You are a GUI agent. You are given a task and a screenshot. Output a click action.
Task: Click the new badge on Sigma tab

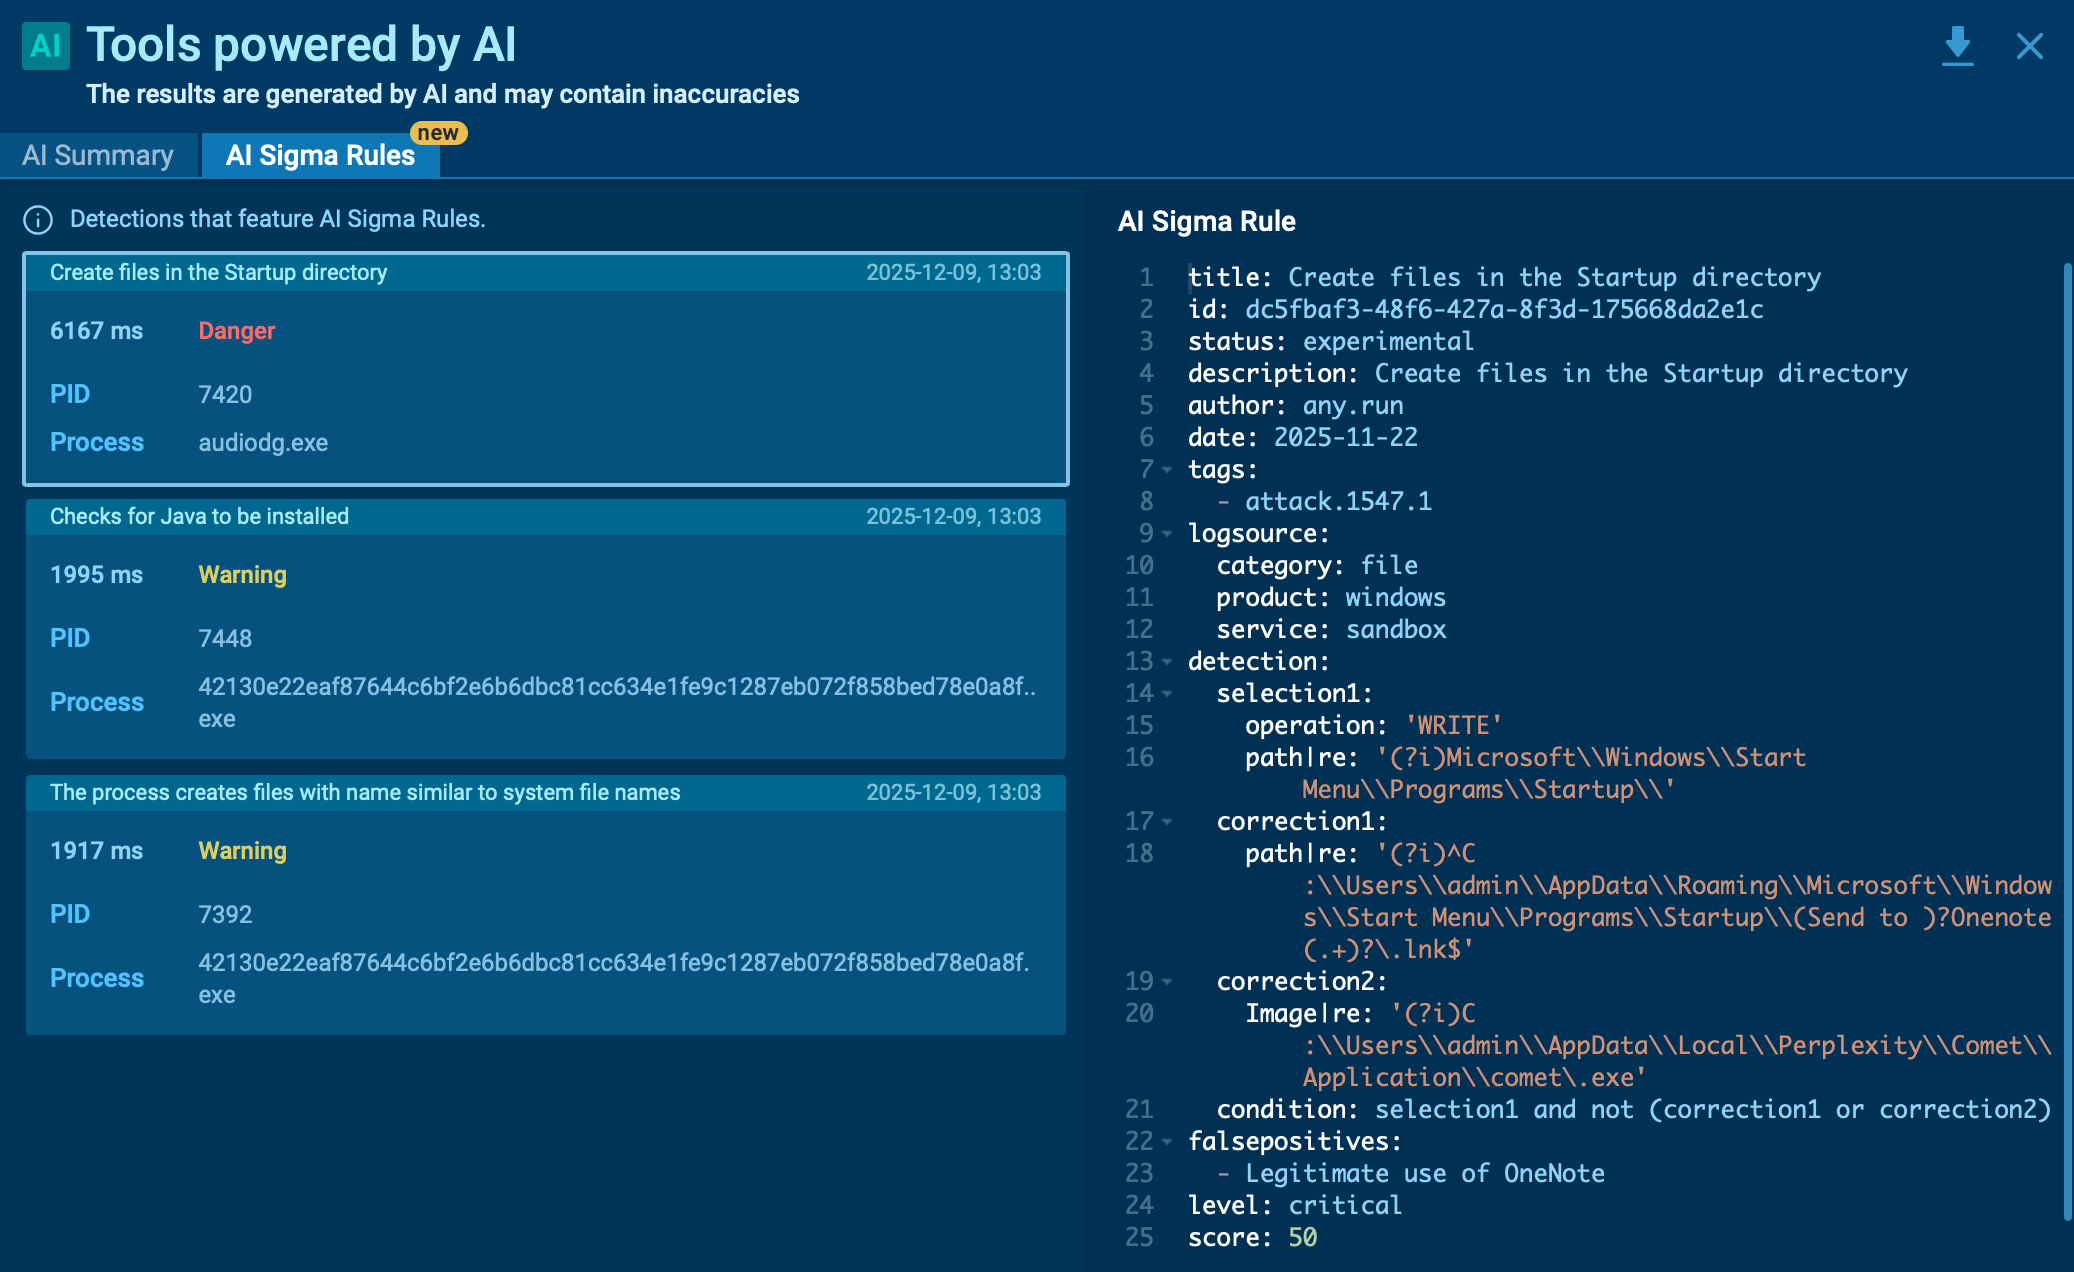pyautogui.click(x=438, y=133)
